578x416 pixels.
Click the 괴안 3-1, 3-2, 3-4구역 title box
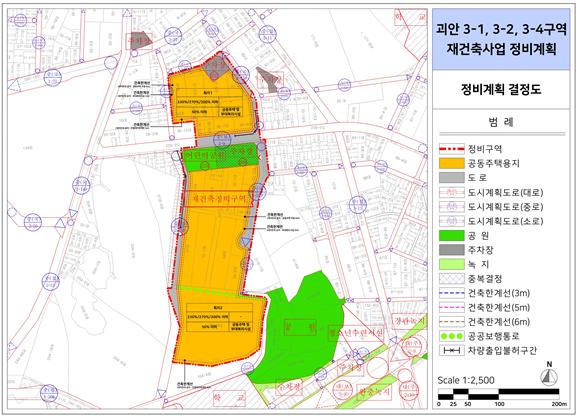coord(501,39)
